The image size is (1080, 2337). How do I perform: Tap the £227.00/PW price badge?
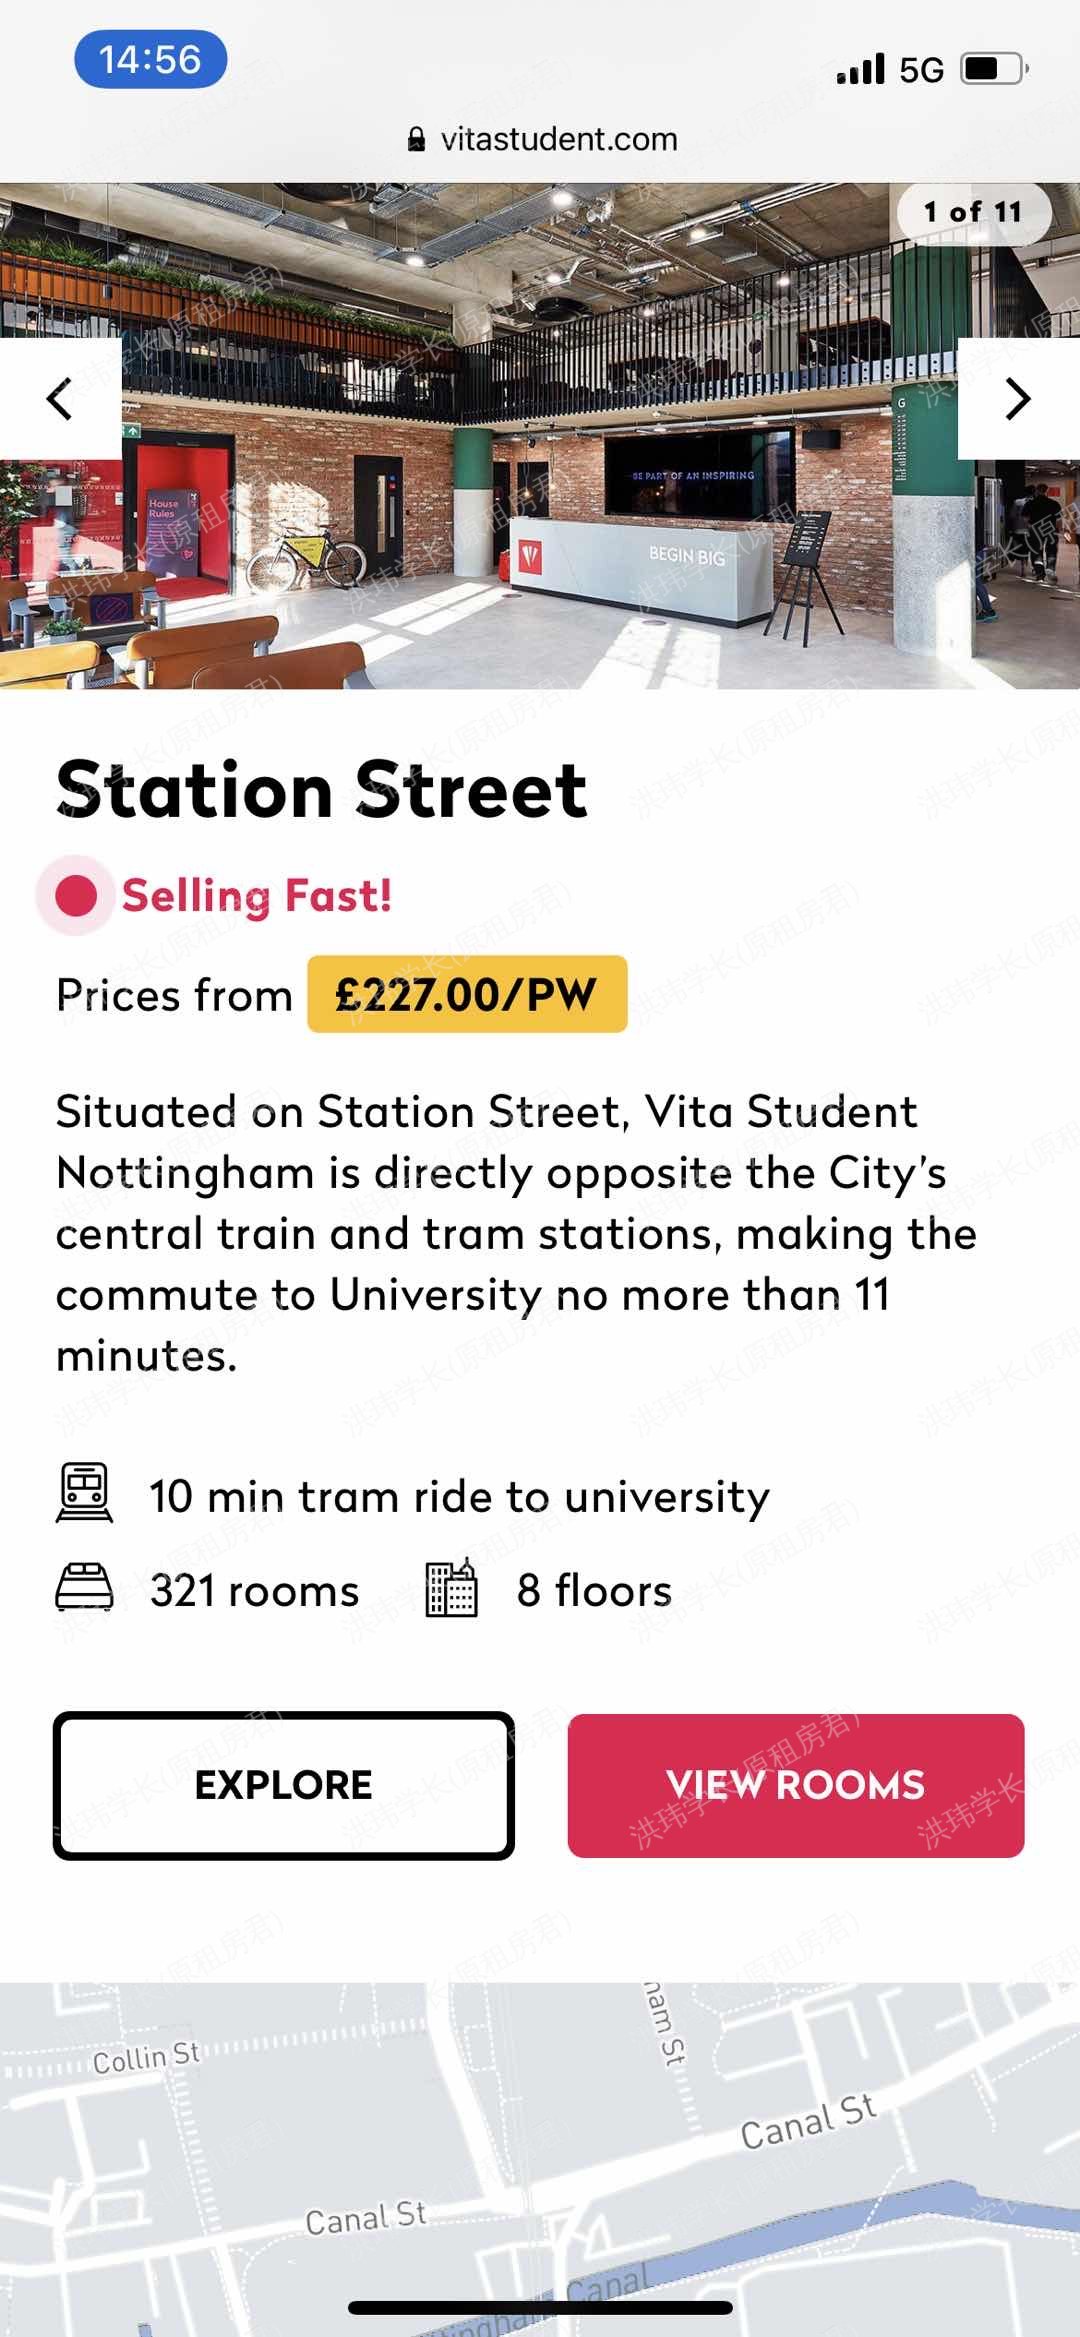coord(467,994)
